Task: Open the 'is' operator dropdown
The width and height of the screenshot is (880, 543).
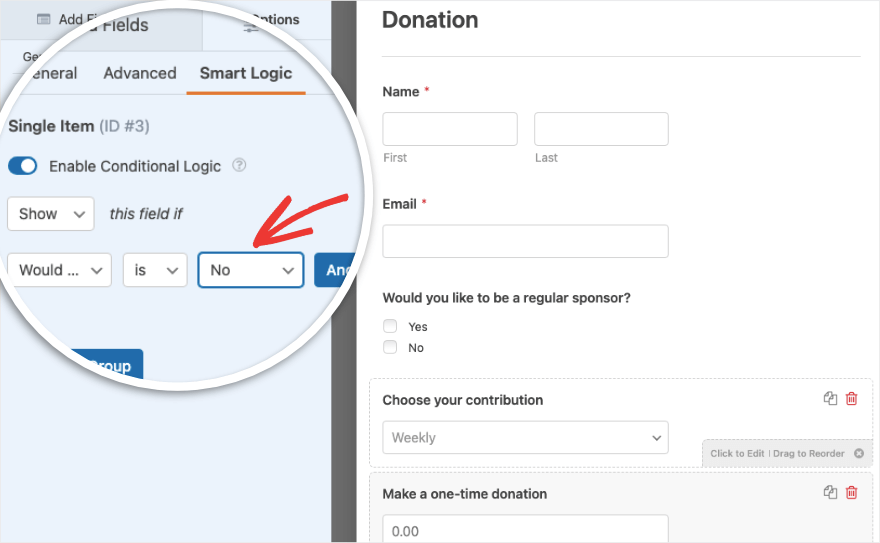Action: (155, 270)
